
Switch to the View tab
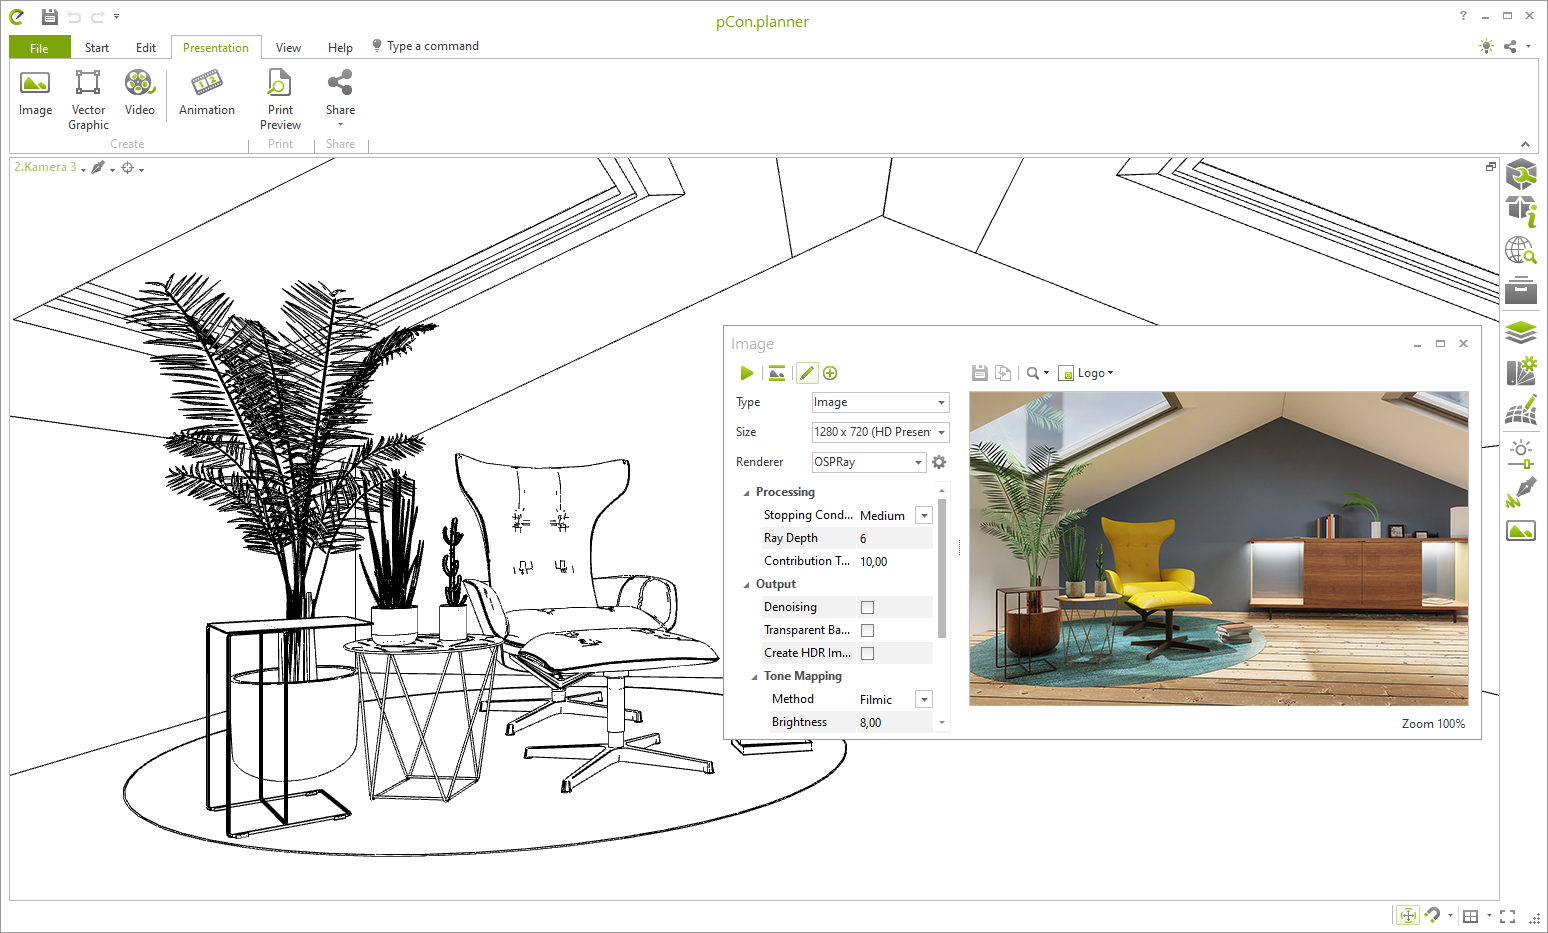coord(288,48)
